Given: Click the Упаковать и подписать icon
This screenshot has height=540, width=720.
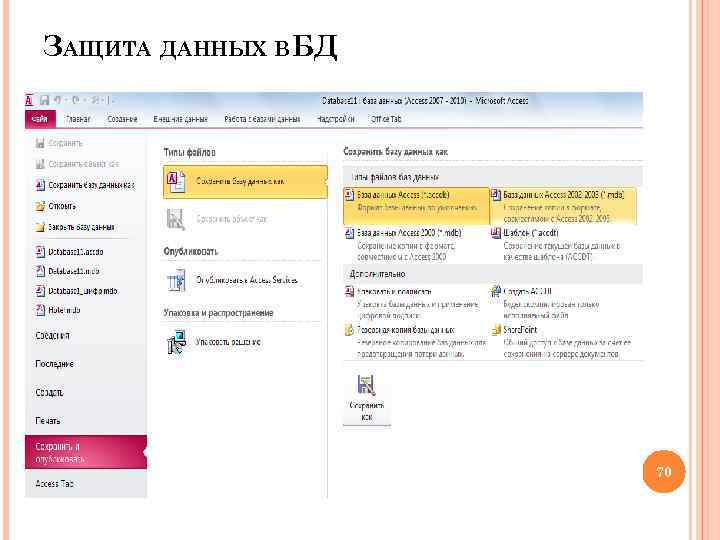Looking at the screenshot, I should [x=349, y=291].
